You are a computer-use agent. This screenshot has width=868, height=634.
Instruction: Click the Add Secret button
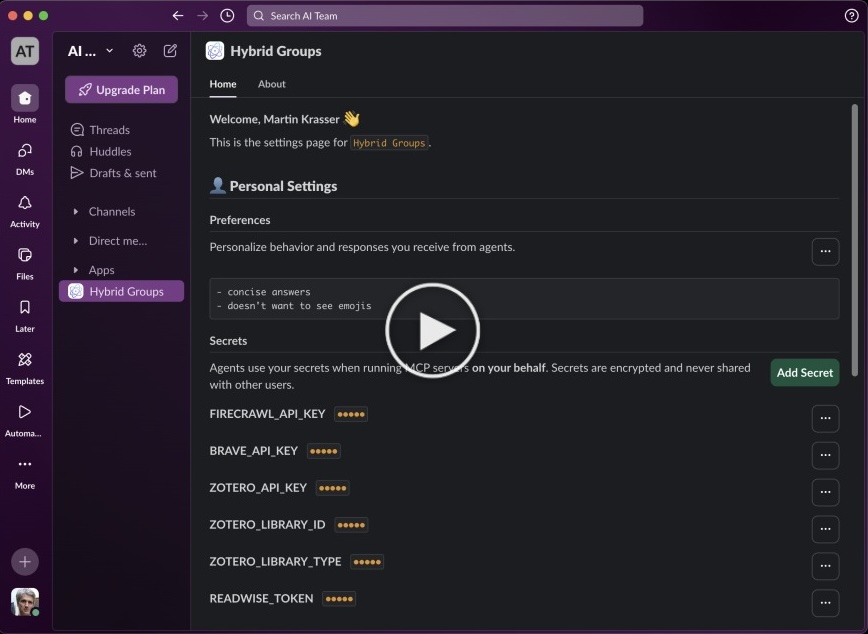pyautogui.click(x=805, y=373)
